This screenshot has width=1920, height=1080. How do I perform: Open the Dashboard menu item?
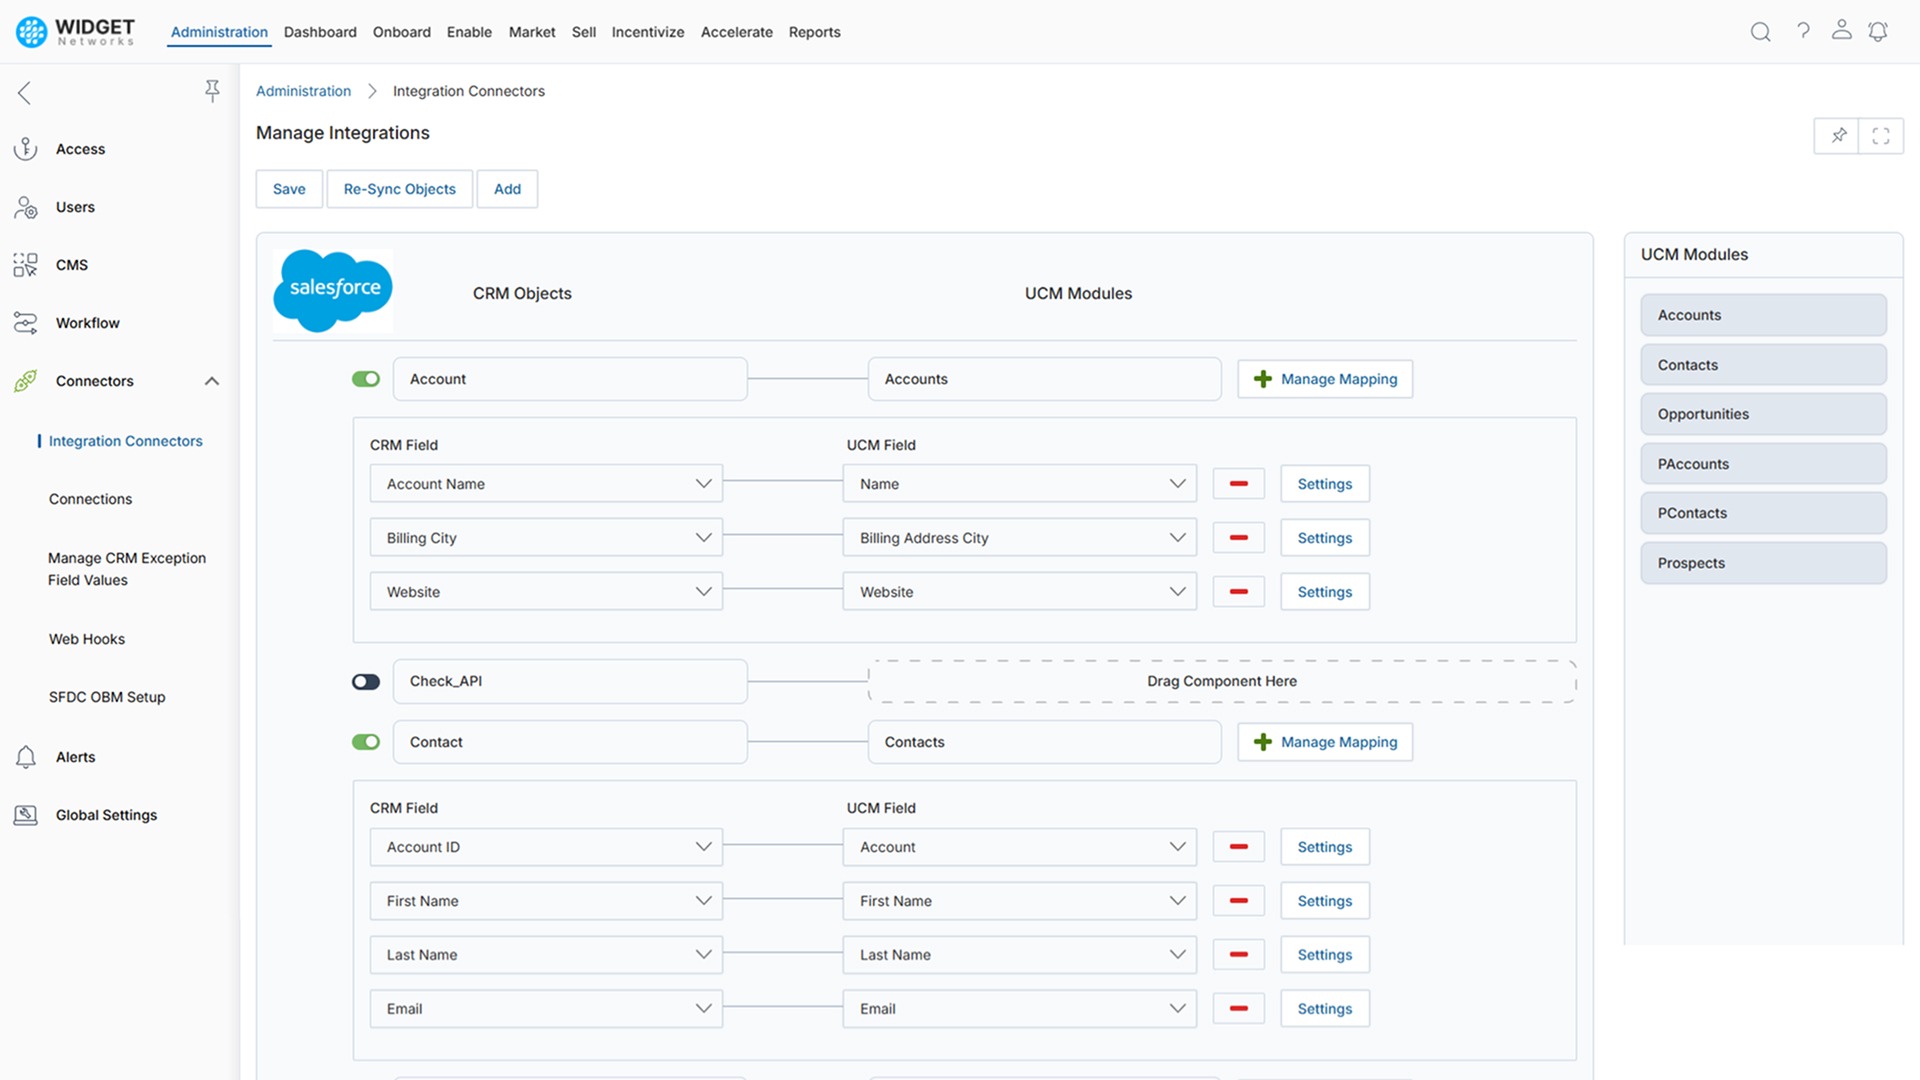coord(320,32)
